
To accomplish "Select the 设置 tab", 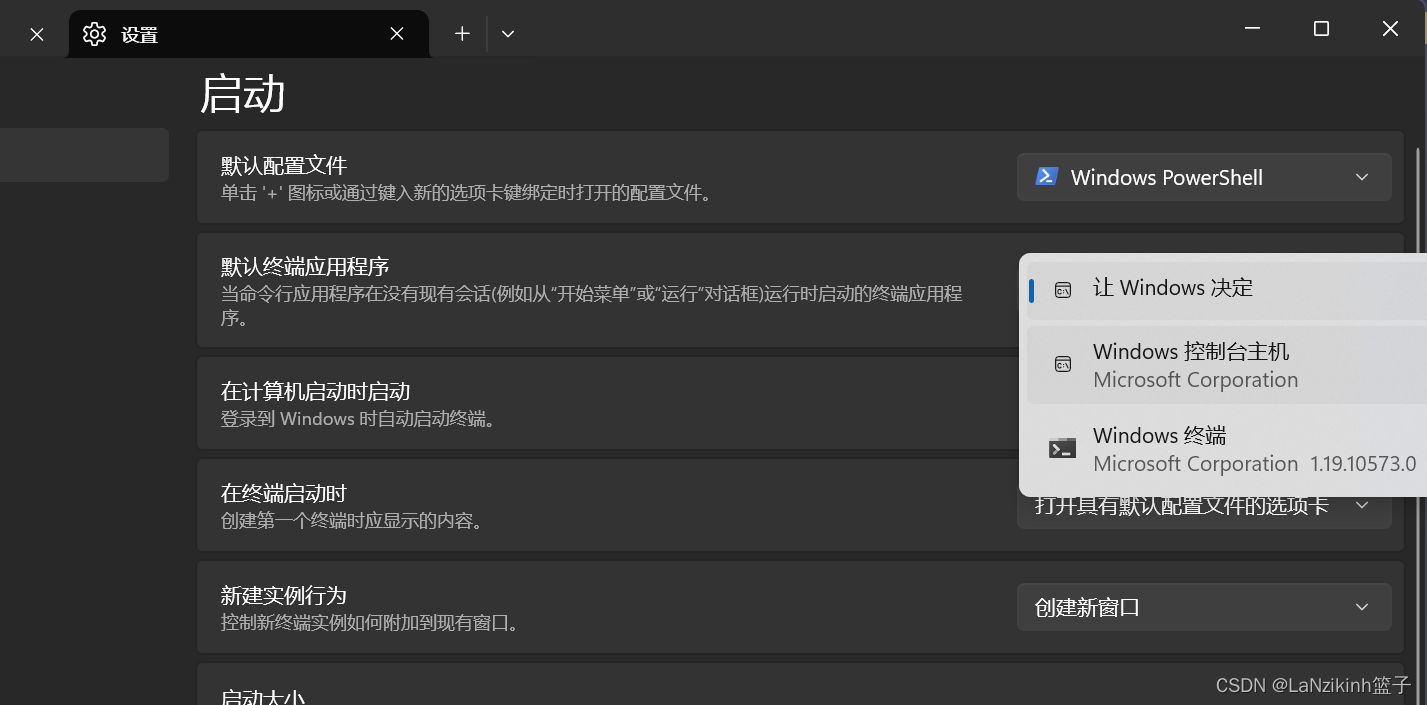I will tap(249, 33).
